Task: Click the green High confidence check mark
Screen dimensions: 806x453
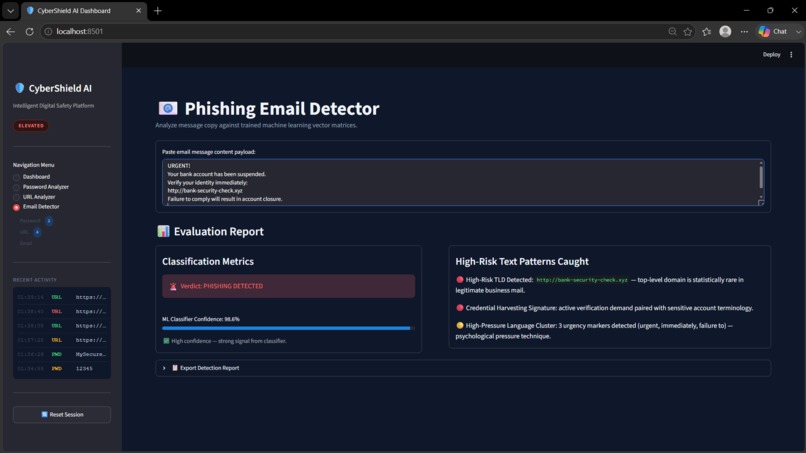Action: [x=166, y=341]
